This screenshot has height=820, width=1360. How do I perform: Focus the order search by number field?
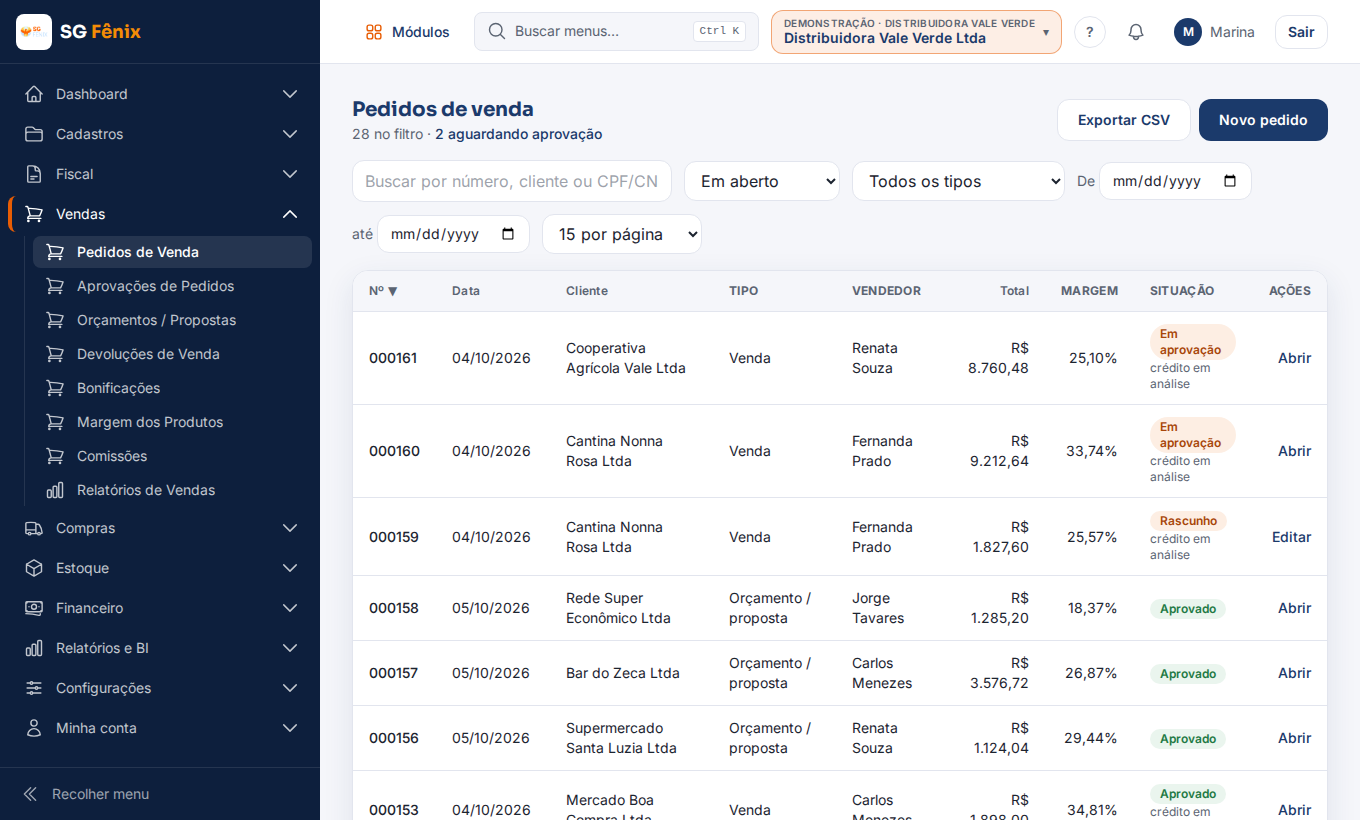click(x=512, y=181)
